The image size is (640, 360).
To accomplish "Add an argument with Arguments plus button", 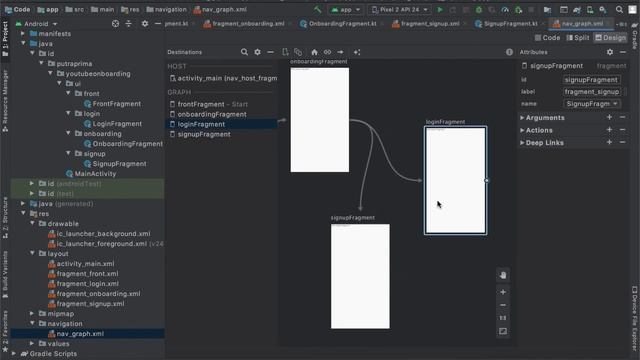I will (609, 118).
